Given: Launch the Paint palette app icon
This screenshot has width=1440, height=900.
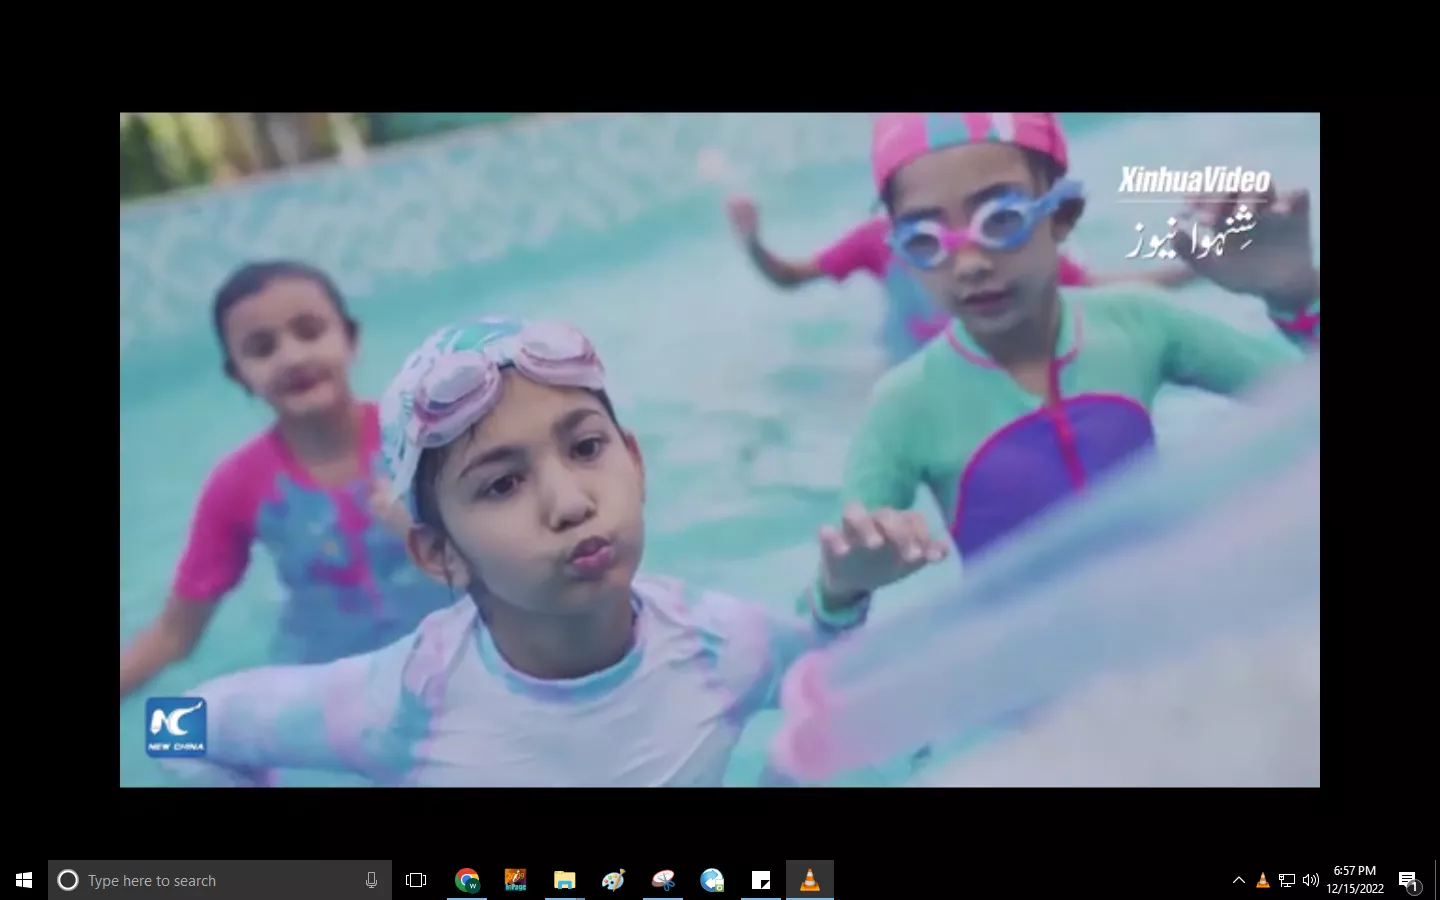Looking at the screenshot, I should pyautogui.click(x=613, y=880).
